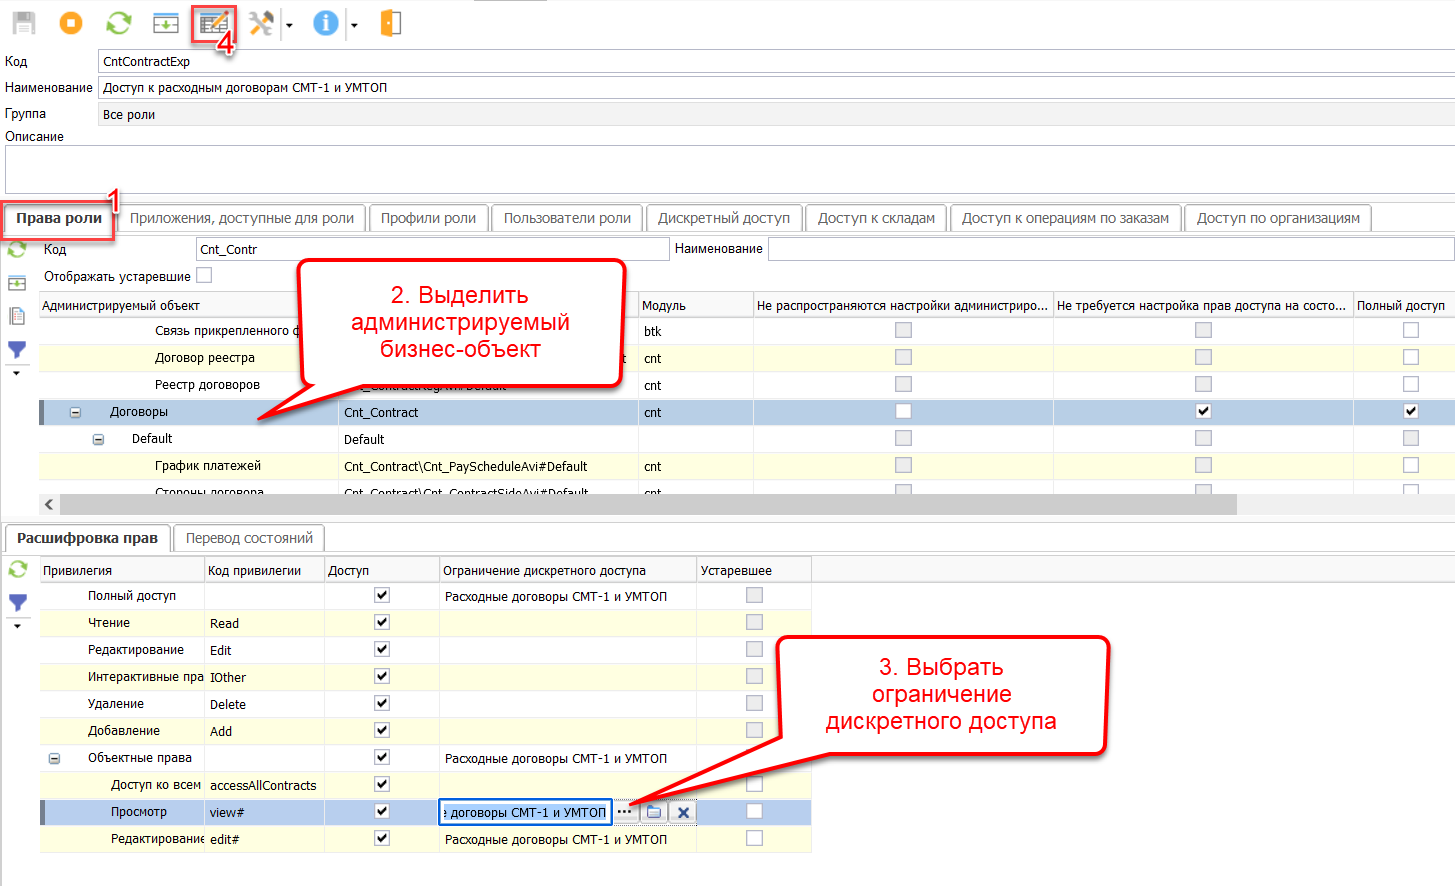Click the orange stop icon in the toolbar

point(71,23)
